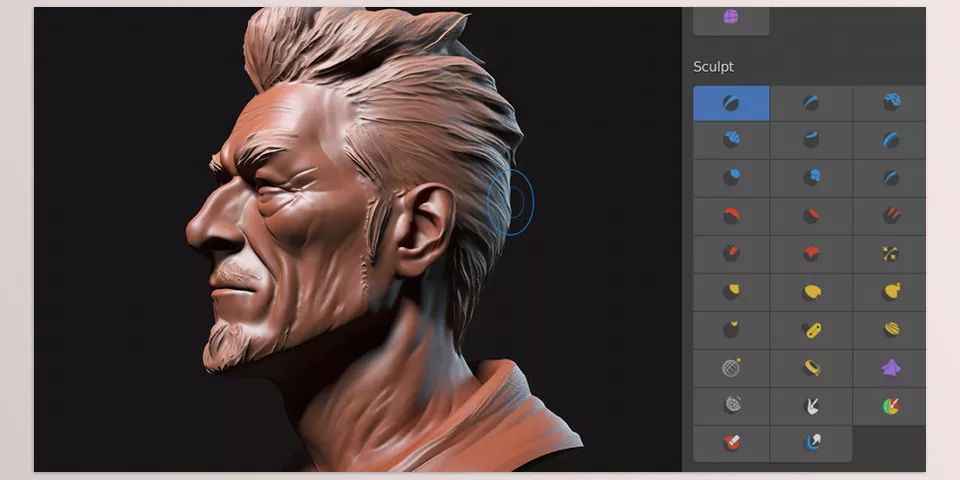Screen dimensions: 960x480
Task: Pick the Inflate brush
Action: coord(731,179)
